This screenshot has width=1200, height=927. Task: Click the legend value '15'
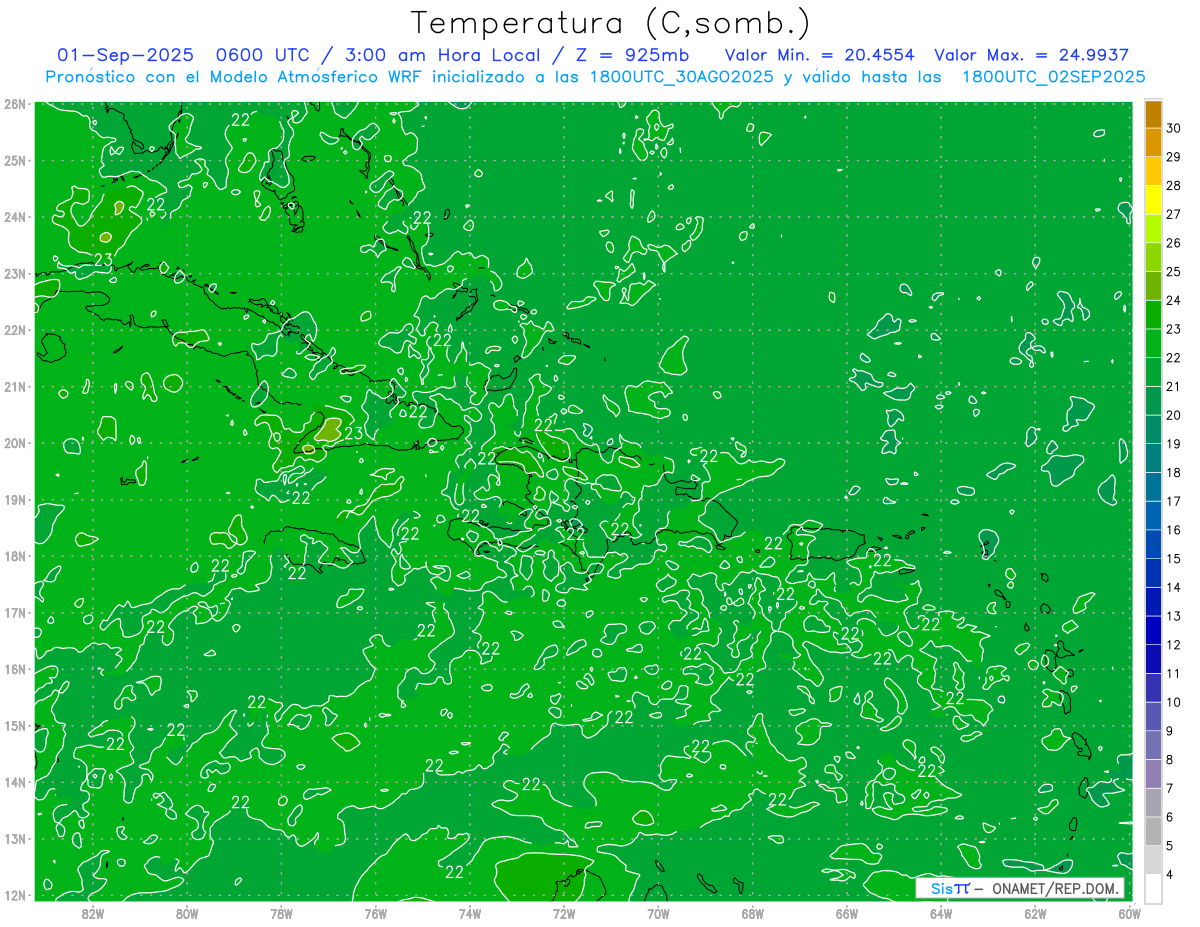click(1173, 558)
